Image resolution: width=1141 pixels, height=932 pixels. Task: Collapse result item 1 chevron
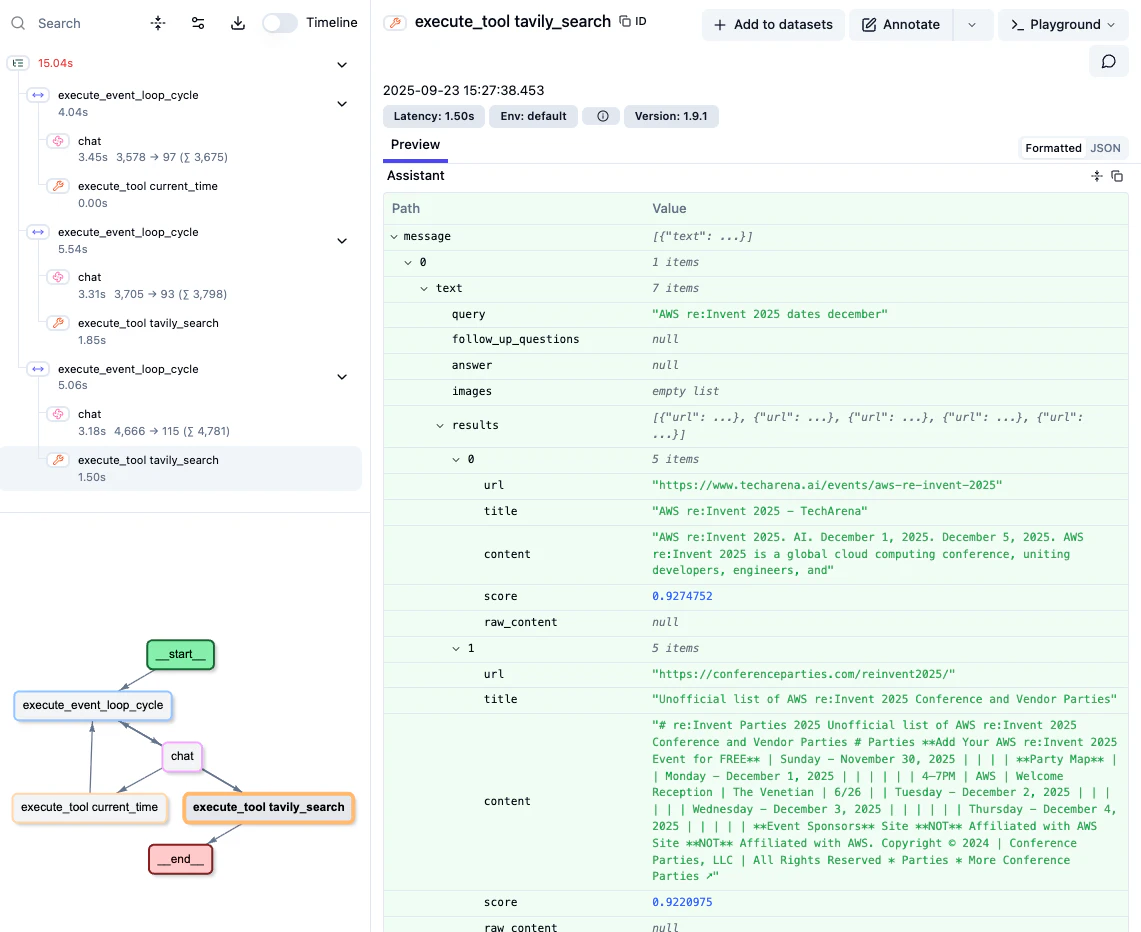click(x=456, y=649)
